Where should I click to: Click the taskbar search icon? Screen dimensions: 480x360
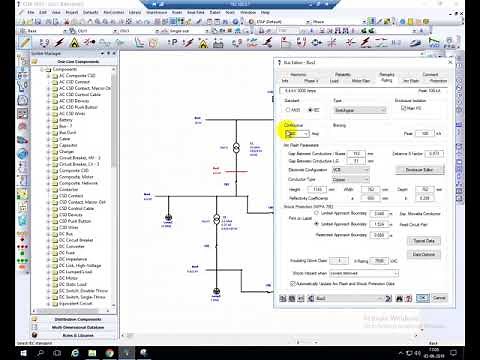pos(41,353)
